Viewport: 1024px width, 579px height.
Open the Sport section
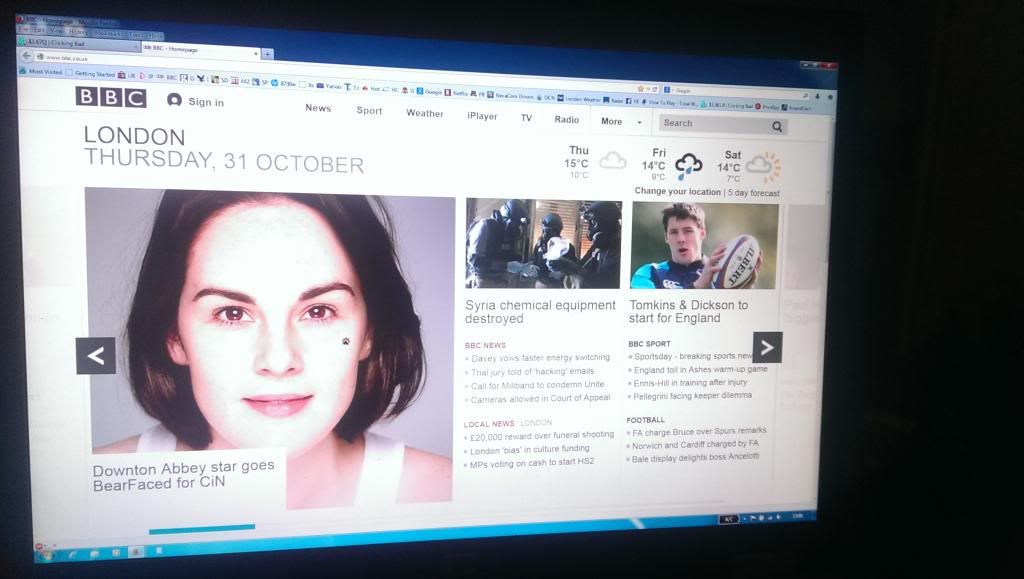(x=369, y=110)
